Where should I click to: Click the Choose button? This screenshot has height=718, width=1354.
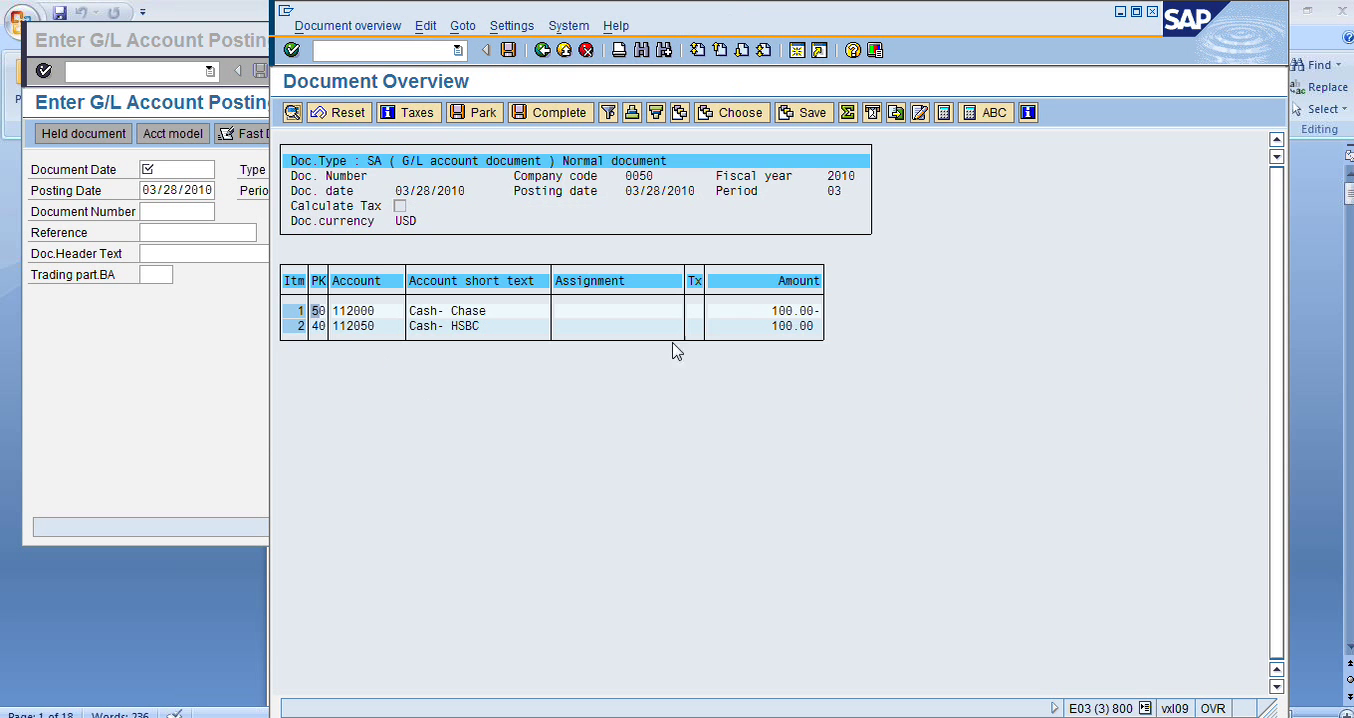coord(731,113)
